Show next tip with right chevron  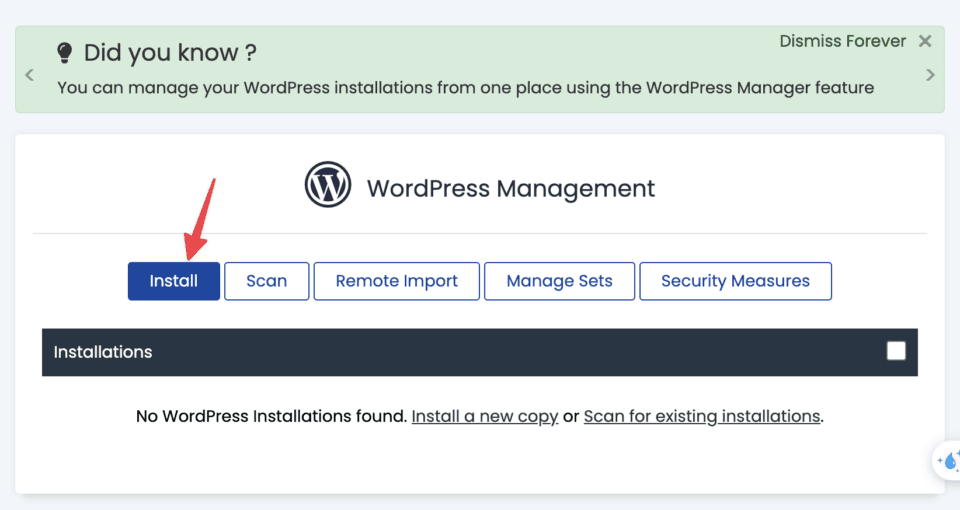(x=931, y=75)
